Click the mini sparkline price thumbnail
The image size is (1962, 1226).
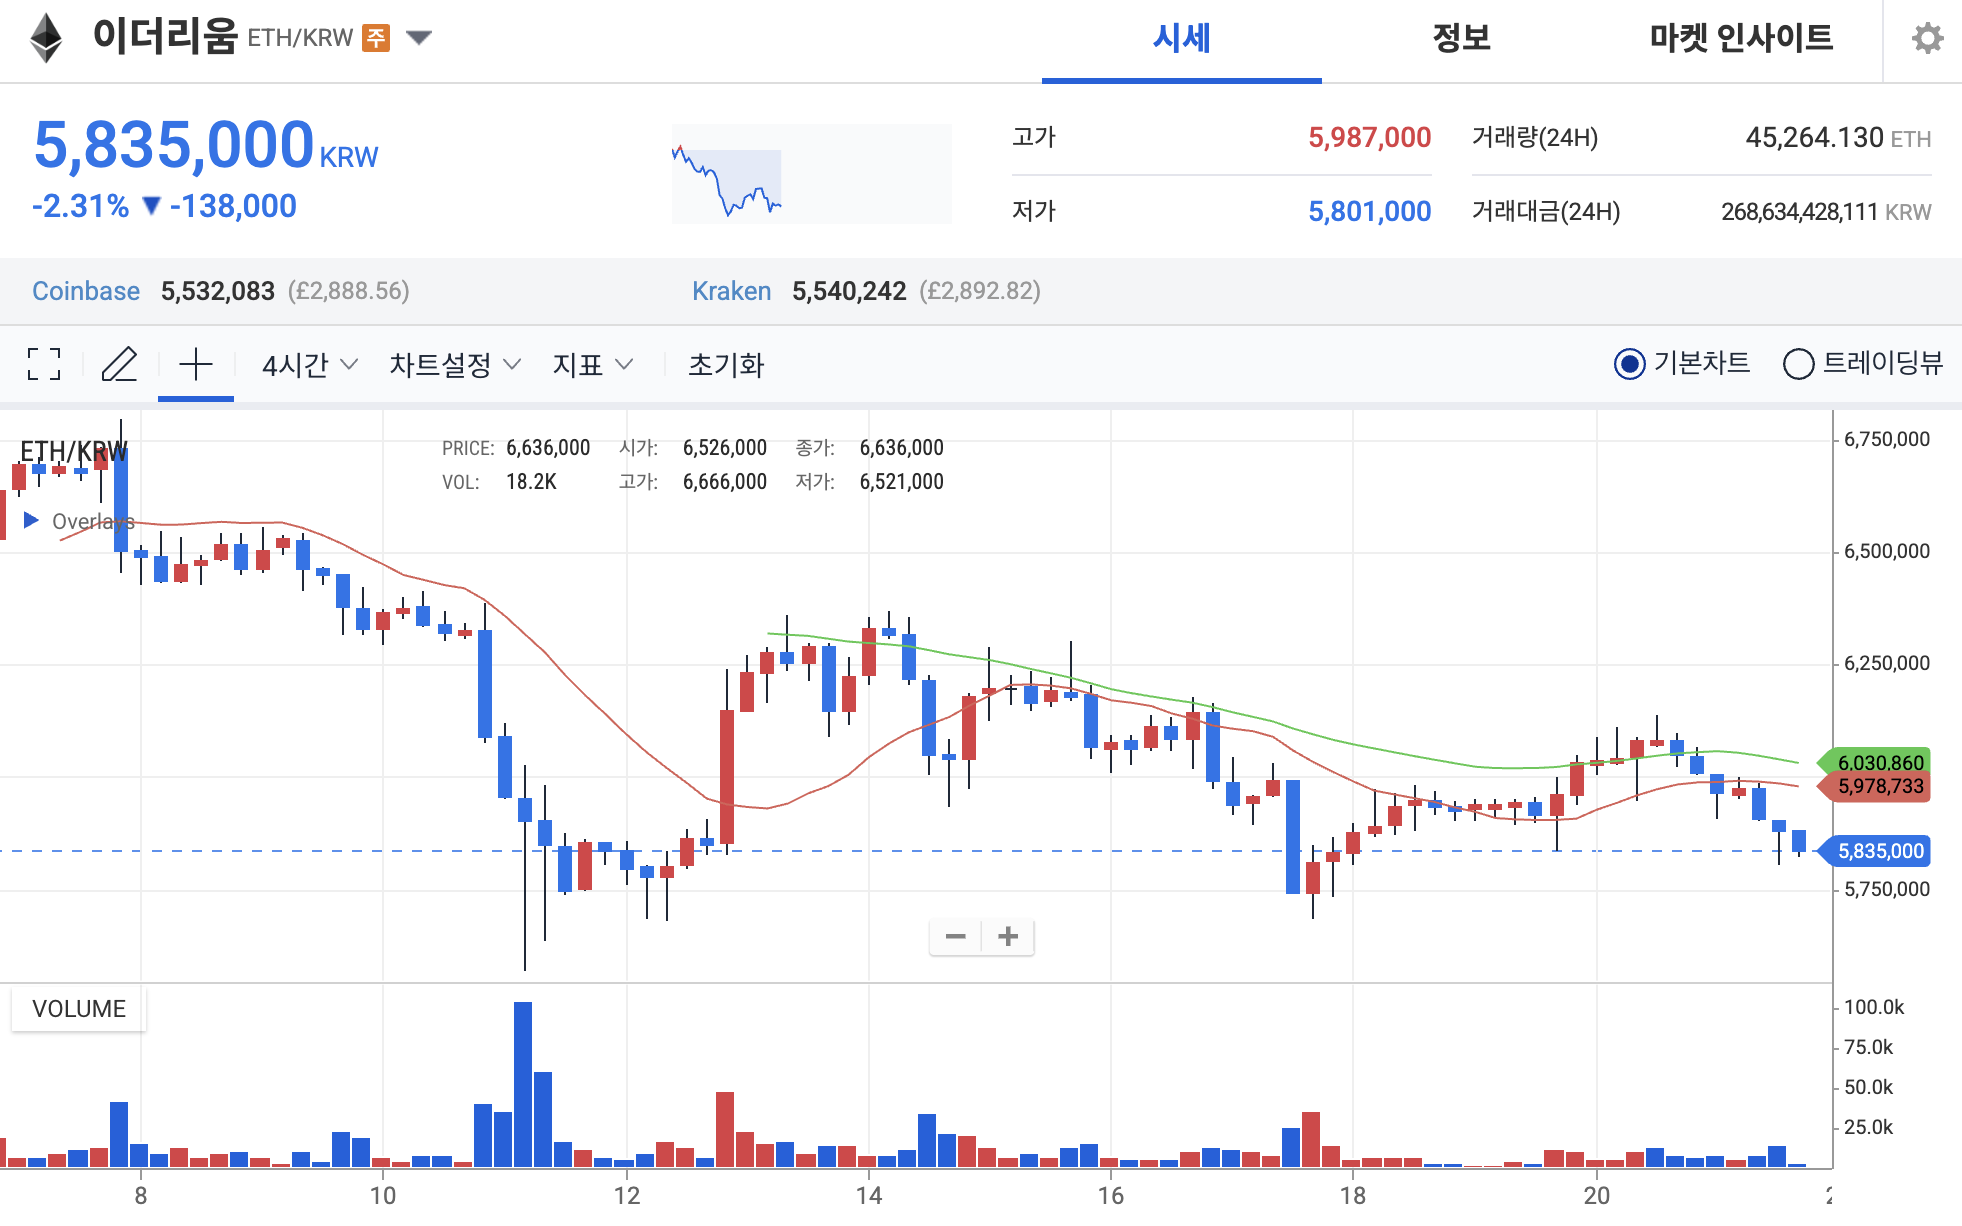pyautogui.click(x=811, y=172)
